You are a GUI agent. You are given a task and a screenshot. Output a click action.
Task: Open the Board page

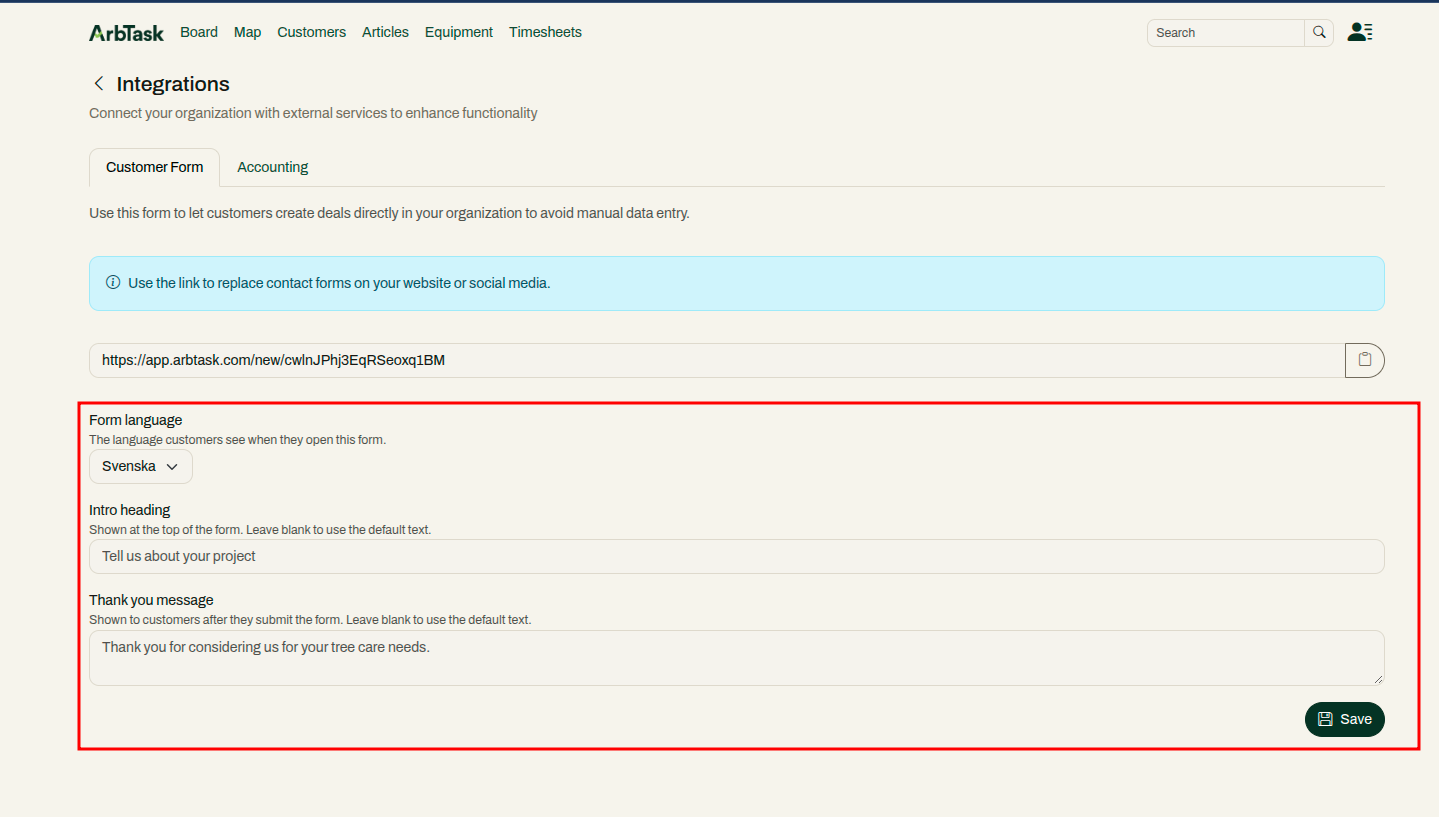coord(199,32)
